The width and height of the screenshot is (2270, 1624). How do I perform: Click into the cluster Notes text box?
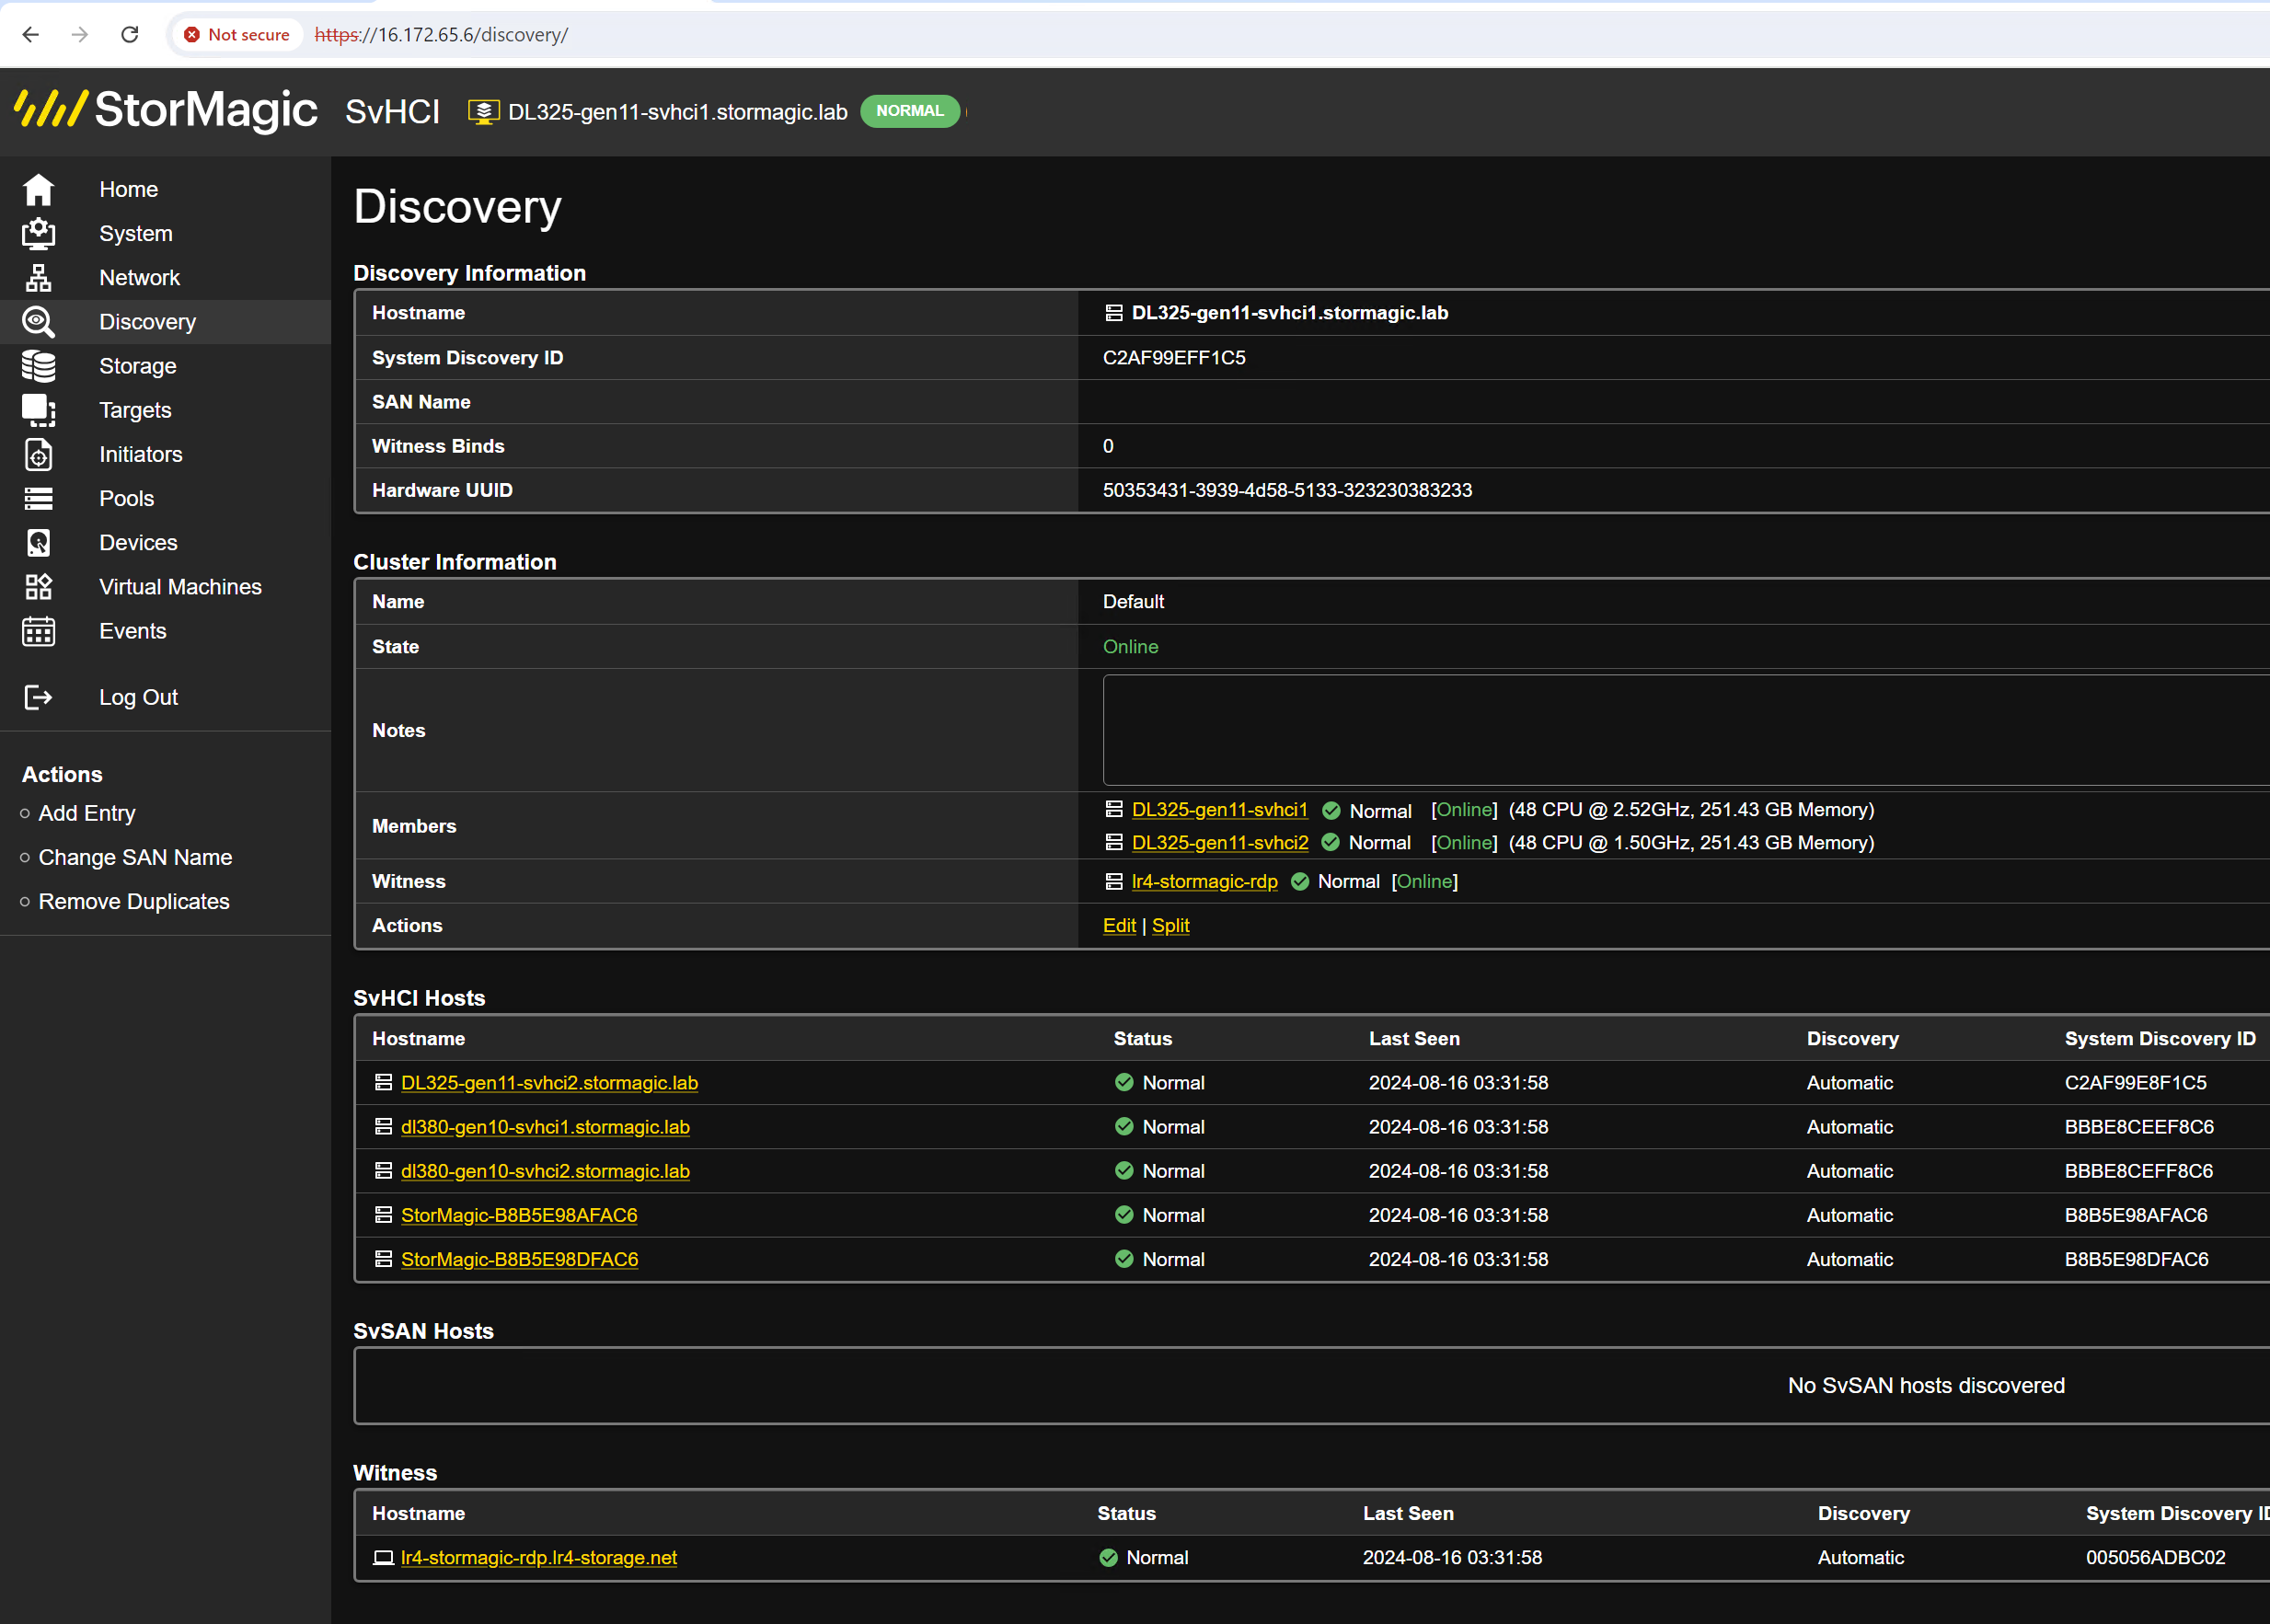click(x=1685, y=730)
